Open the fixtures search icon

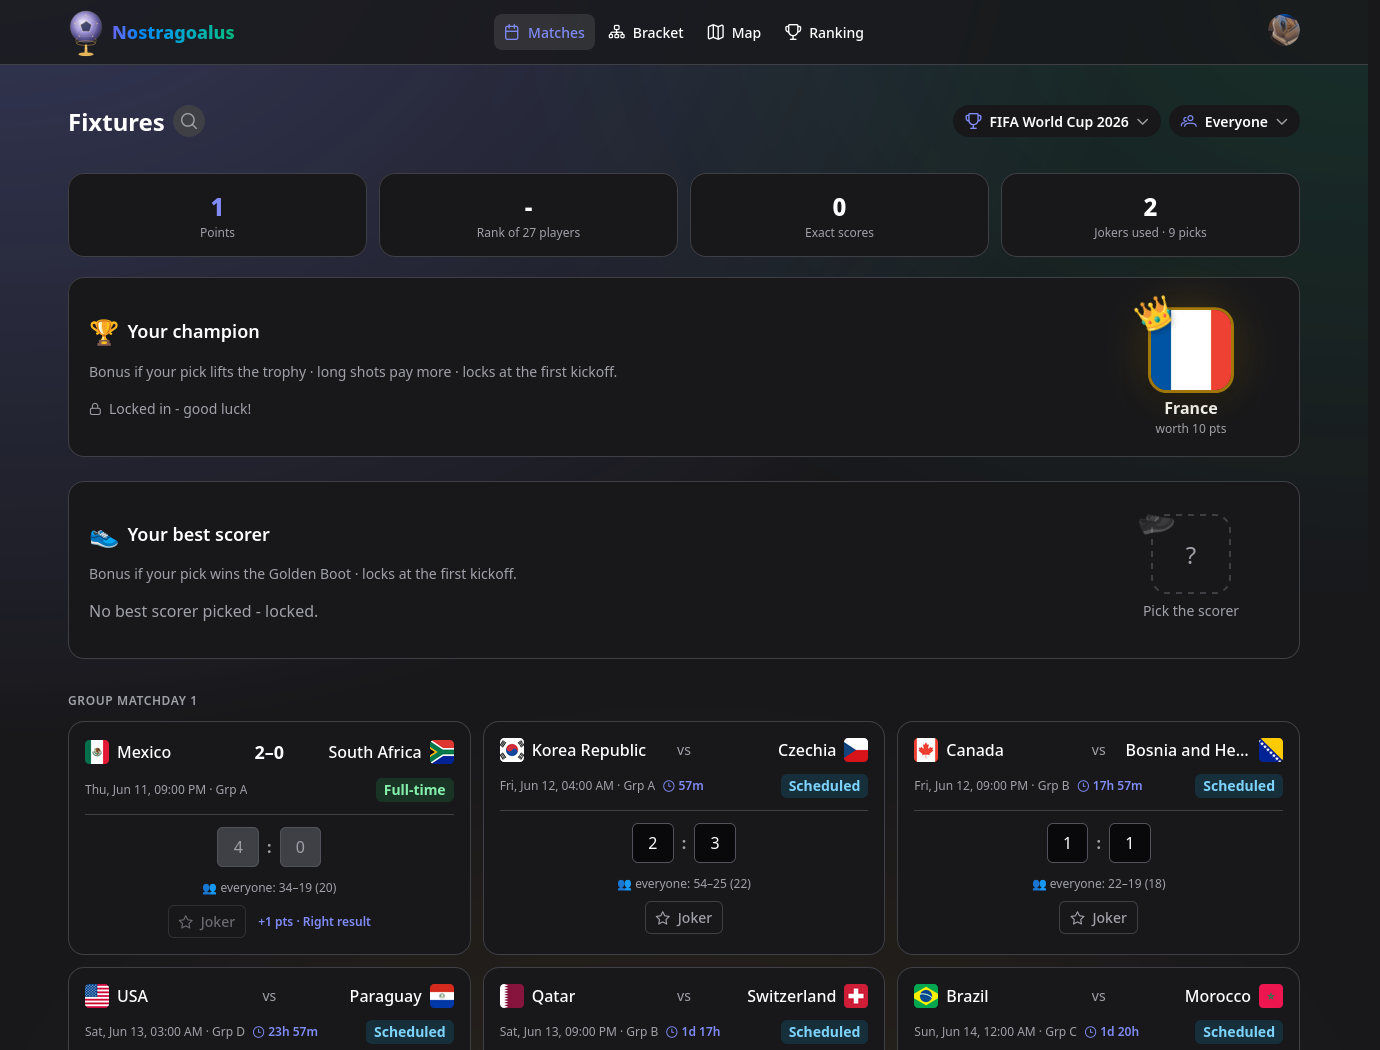point(189,121)
